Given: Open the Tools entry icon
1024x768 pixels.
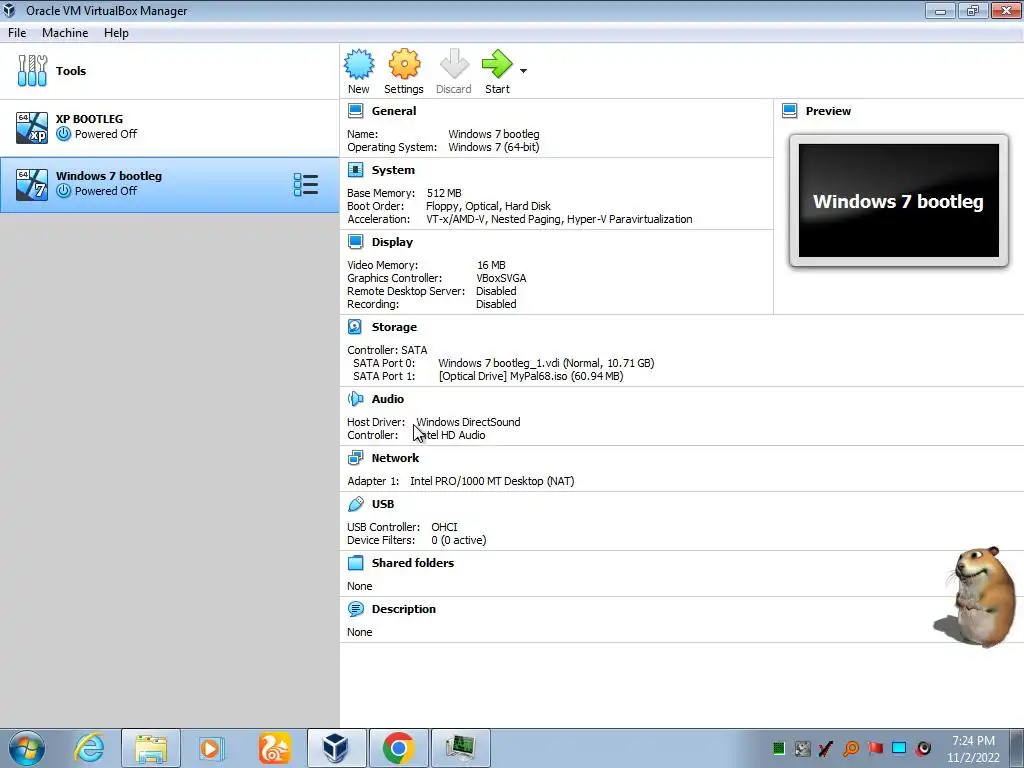Looking at the screenshot, I should 32,71.
